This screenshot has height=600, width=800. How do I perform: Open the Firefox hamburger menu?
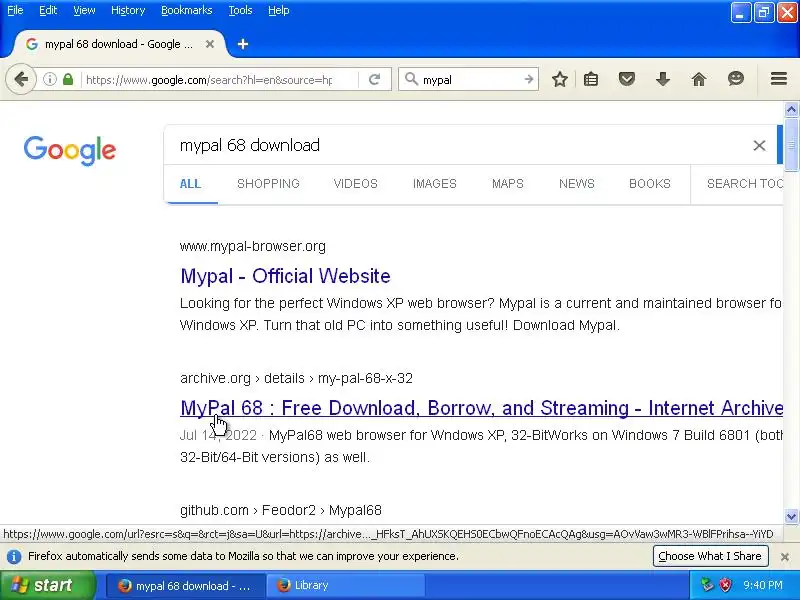point(779,79)
